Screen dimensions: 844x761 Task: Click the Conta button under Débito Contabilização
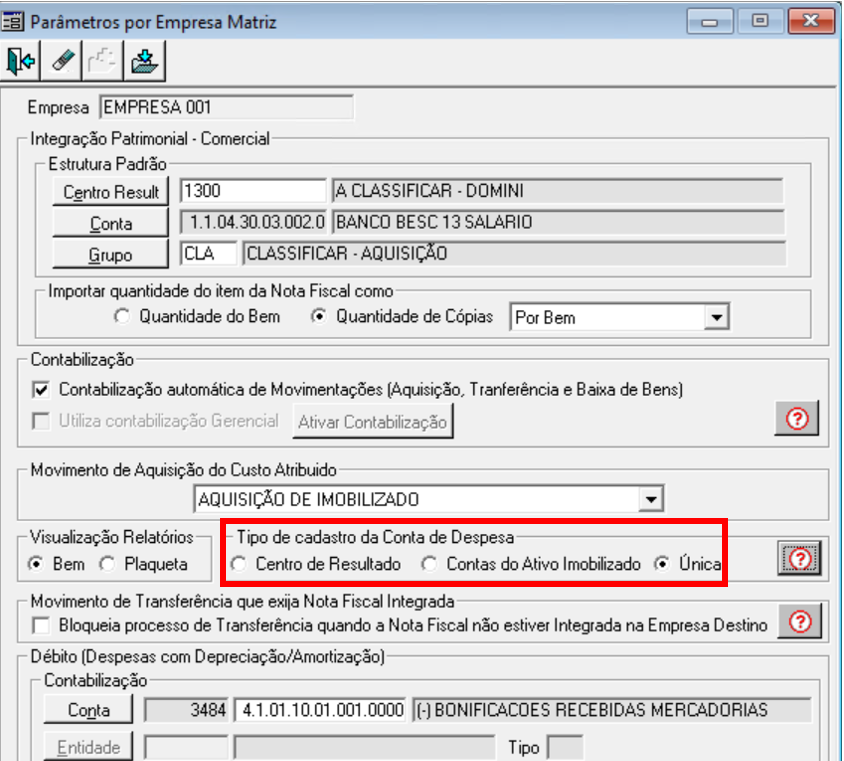point(88,710)
